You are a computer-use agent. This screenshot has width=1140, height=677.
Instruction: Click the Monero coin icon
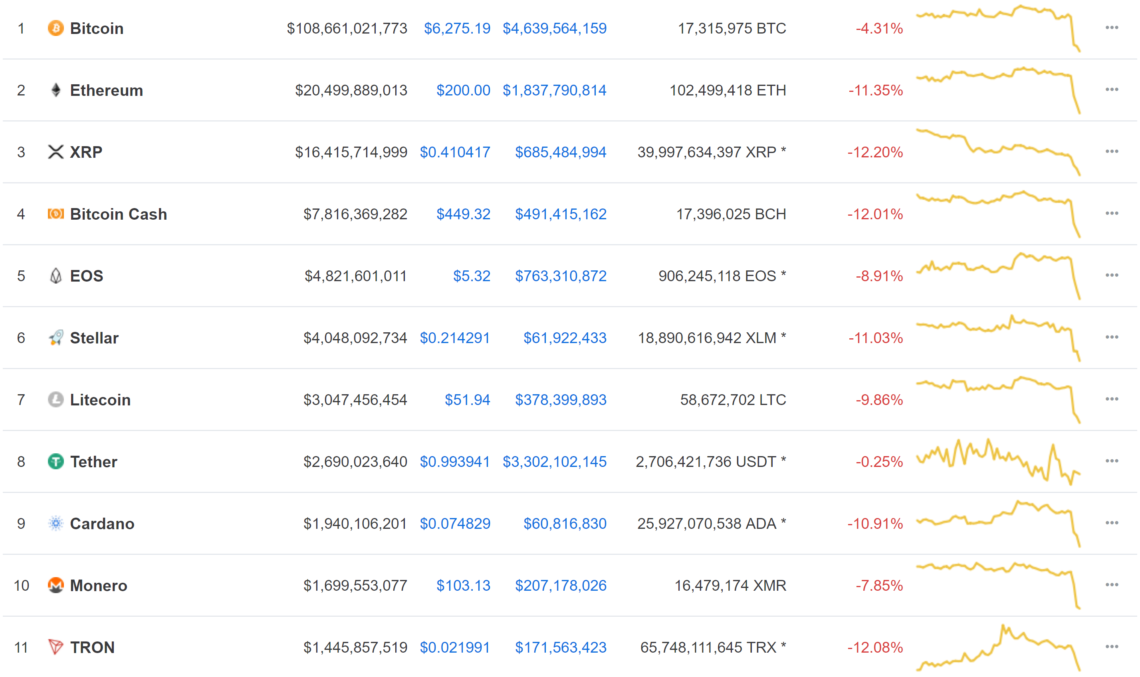54,585
